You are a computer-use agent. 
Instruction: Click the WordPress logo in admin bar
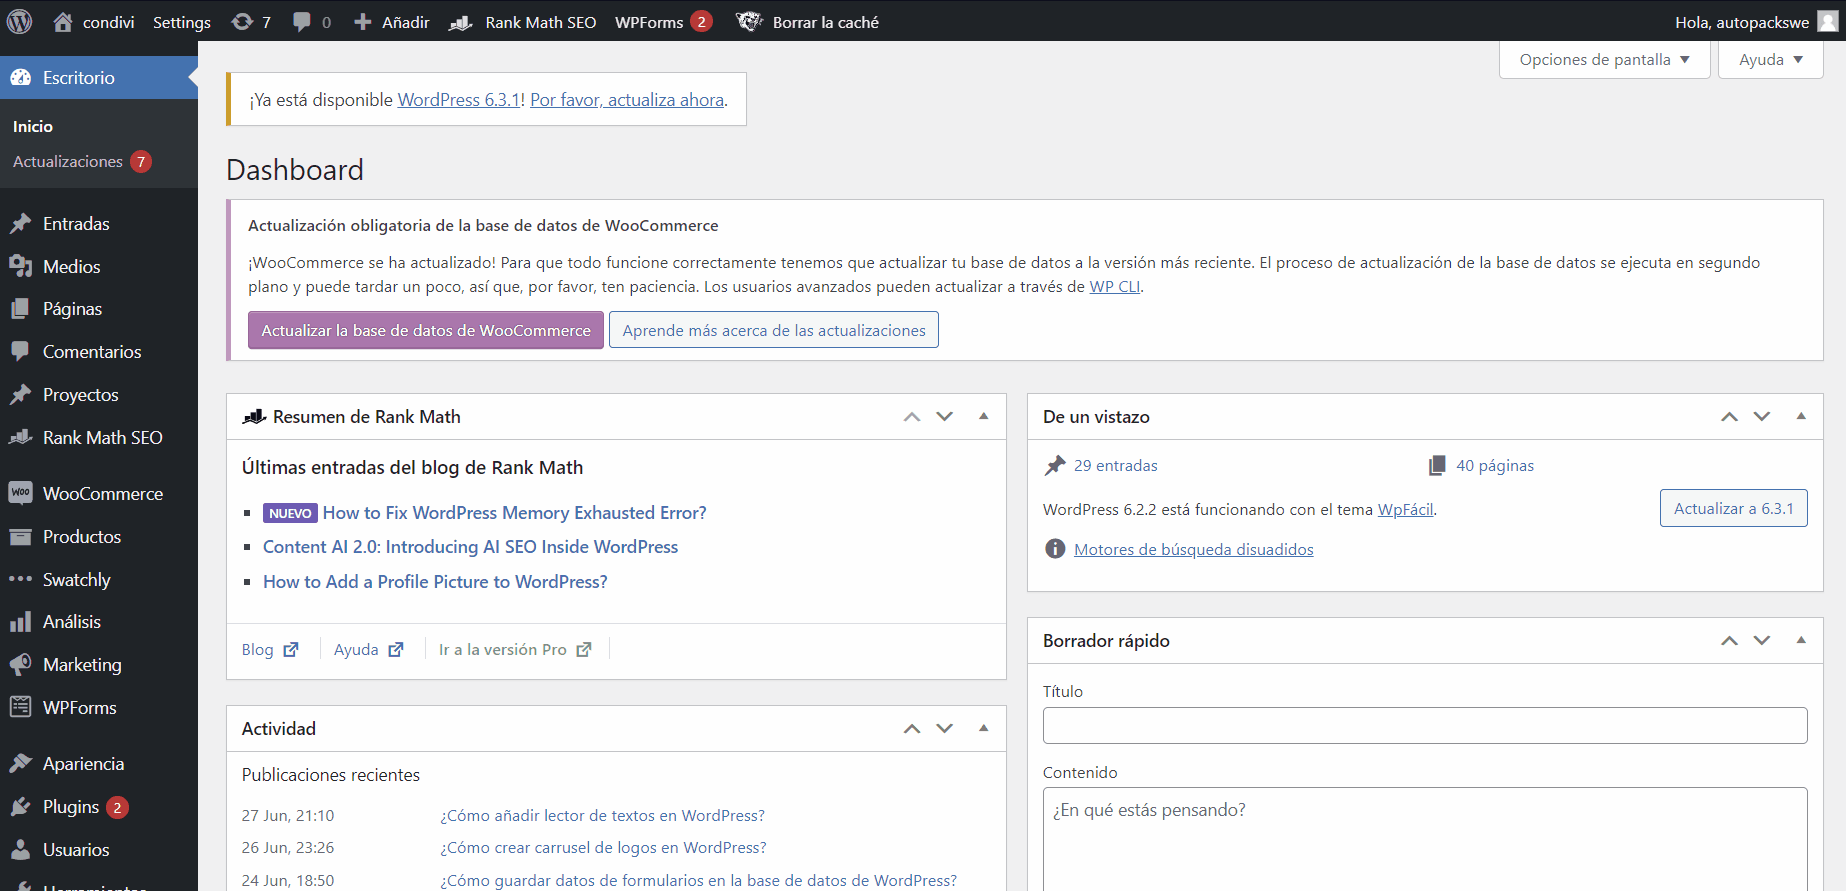20,21
